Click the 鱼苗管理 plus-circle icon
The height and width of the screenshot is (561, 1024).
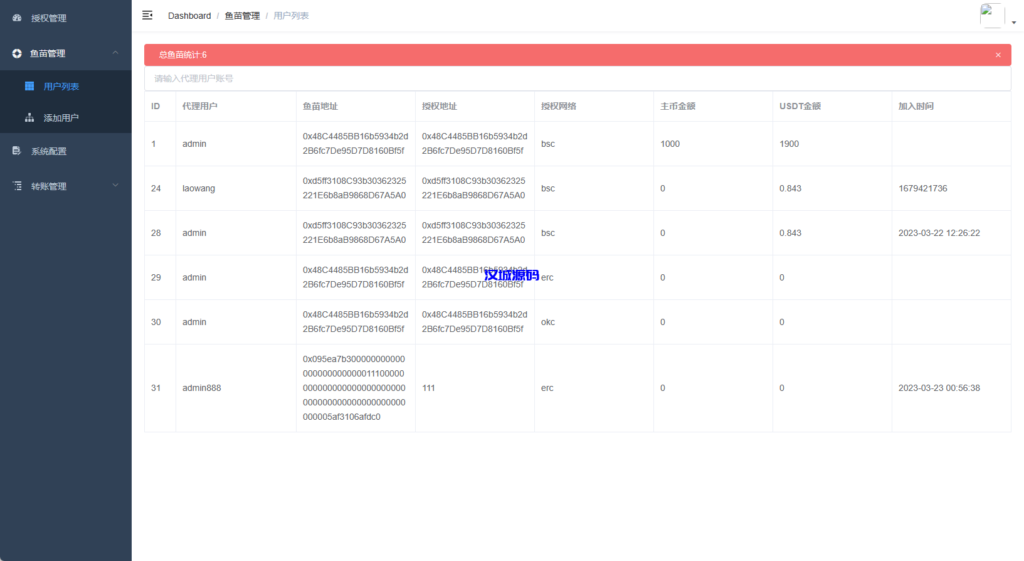point(17,54)
